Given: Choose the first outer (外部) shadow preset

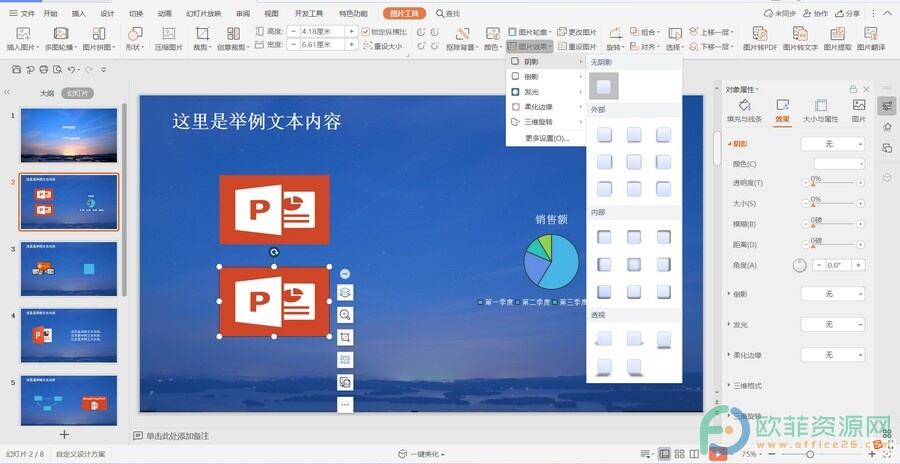Looking at the screenshot, I should (x=604, y=135).
